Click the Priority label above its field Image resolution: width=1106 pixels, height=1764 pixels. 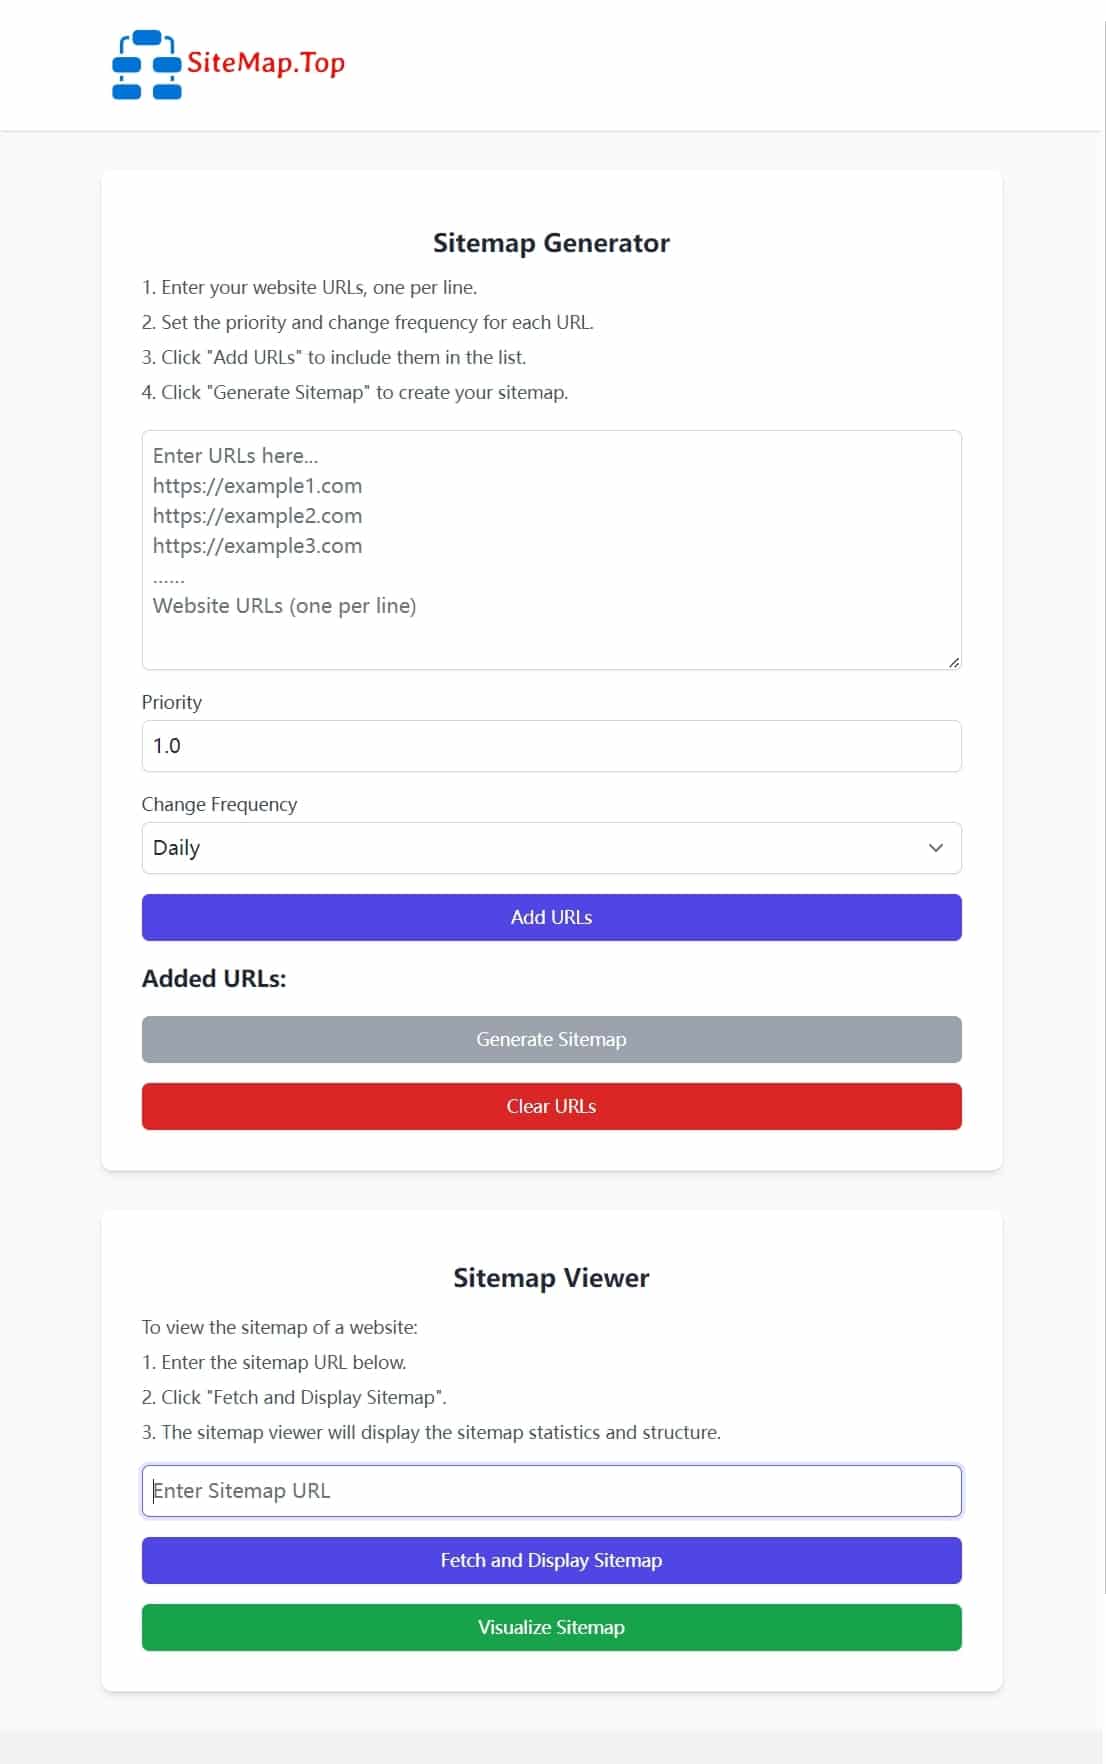click(171, 702)
